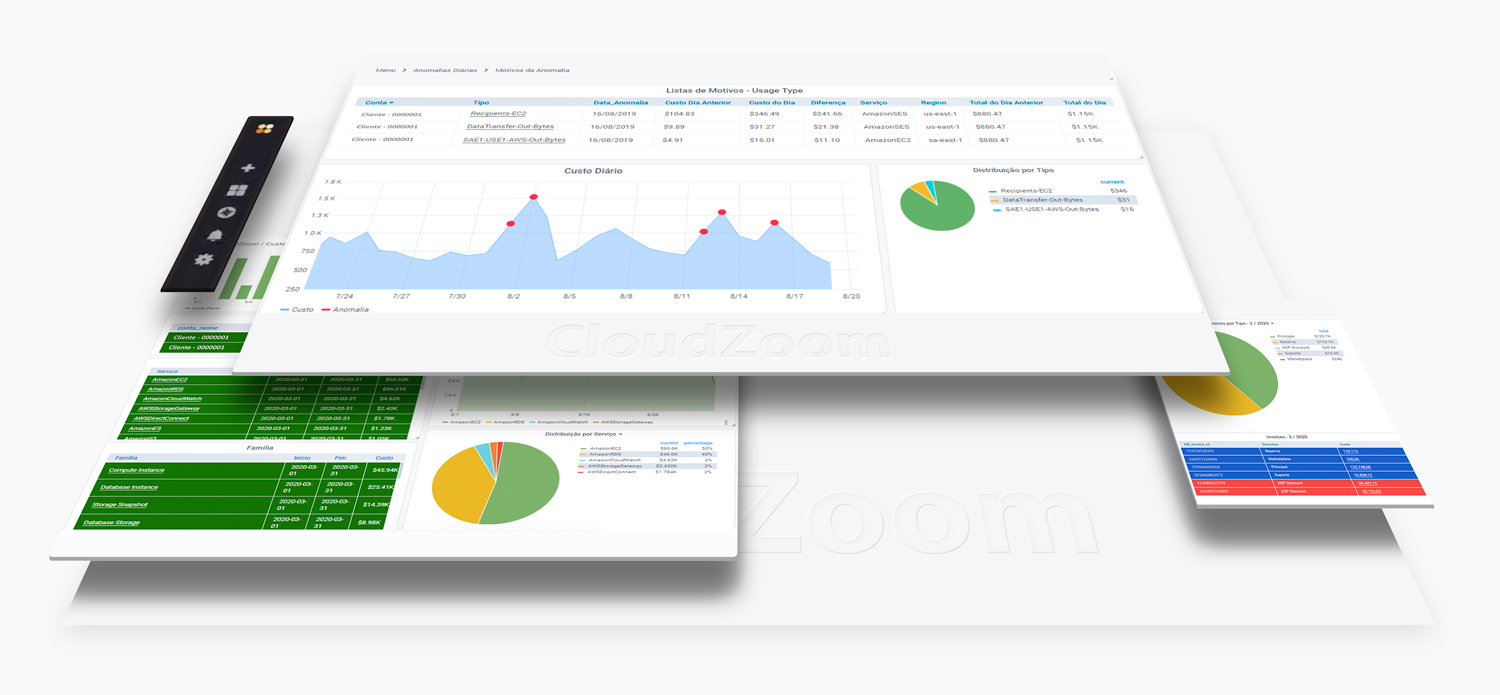Toggle DataTransfer-Out-Bytes in the pie legend
This screenshot has height=695, width=1500.
tap(1036, 200)
